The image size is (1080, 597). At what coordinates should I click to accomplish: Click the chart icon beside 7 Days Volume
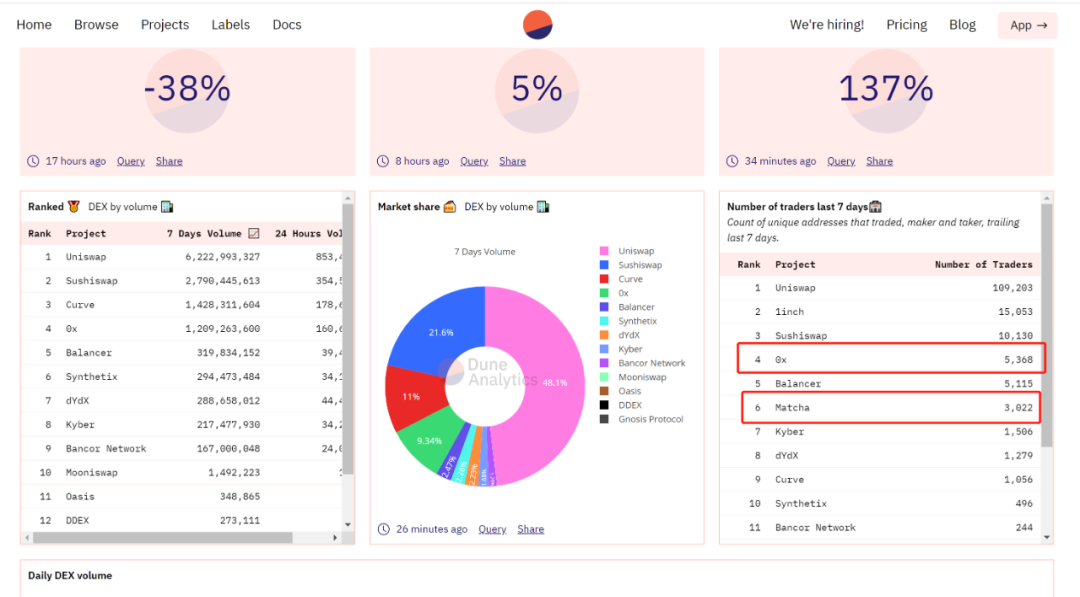click(x=253, y=233)
